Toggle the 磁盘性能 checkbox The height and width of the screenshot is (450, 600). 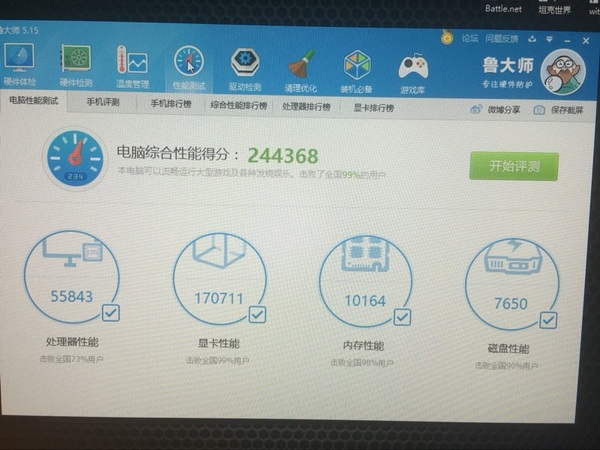(548, 321)
